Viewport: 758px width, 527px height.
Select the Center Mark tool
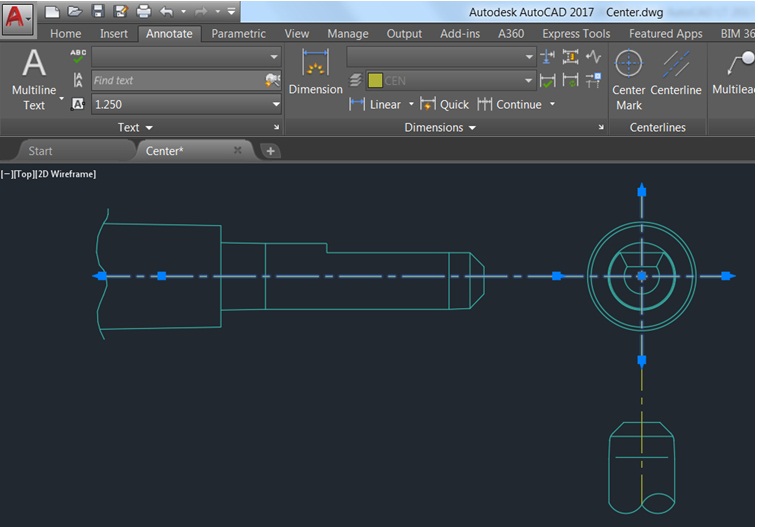(x=628, y=74)
